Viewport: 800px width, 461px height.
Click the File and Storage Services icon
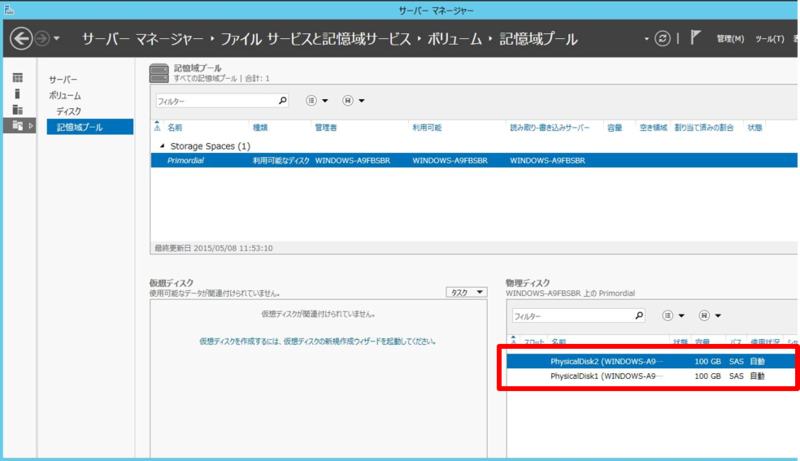pos(17,125)
